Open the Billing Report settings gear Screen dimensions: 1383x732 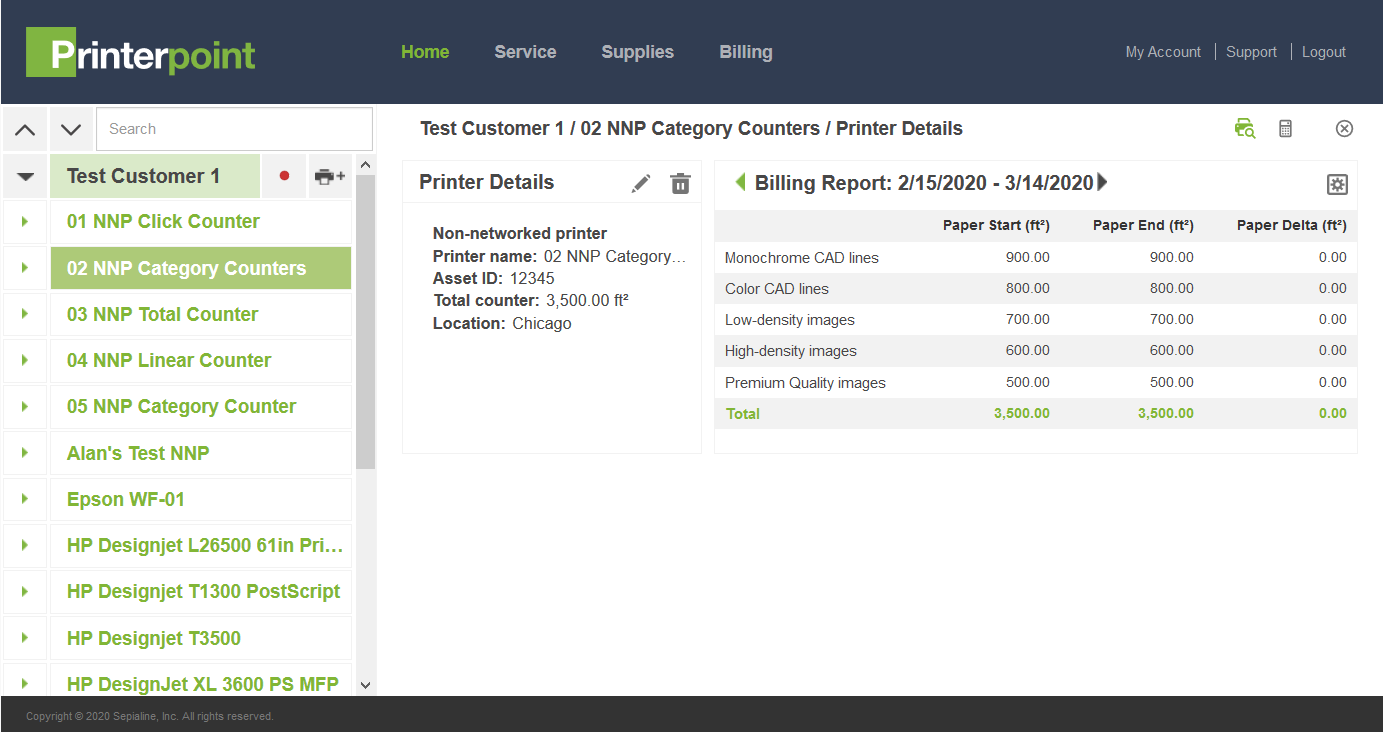tap(1337, 184)
